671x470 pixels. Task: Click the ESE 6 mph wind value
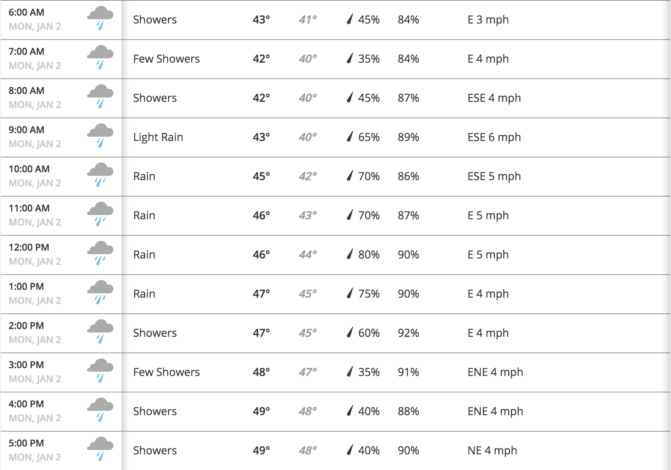tap(494, 137)
